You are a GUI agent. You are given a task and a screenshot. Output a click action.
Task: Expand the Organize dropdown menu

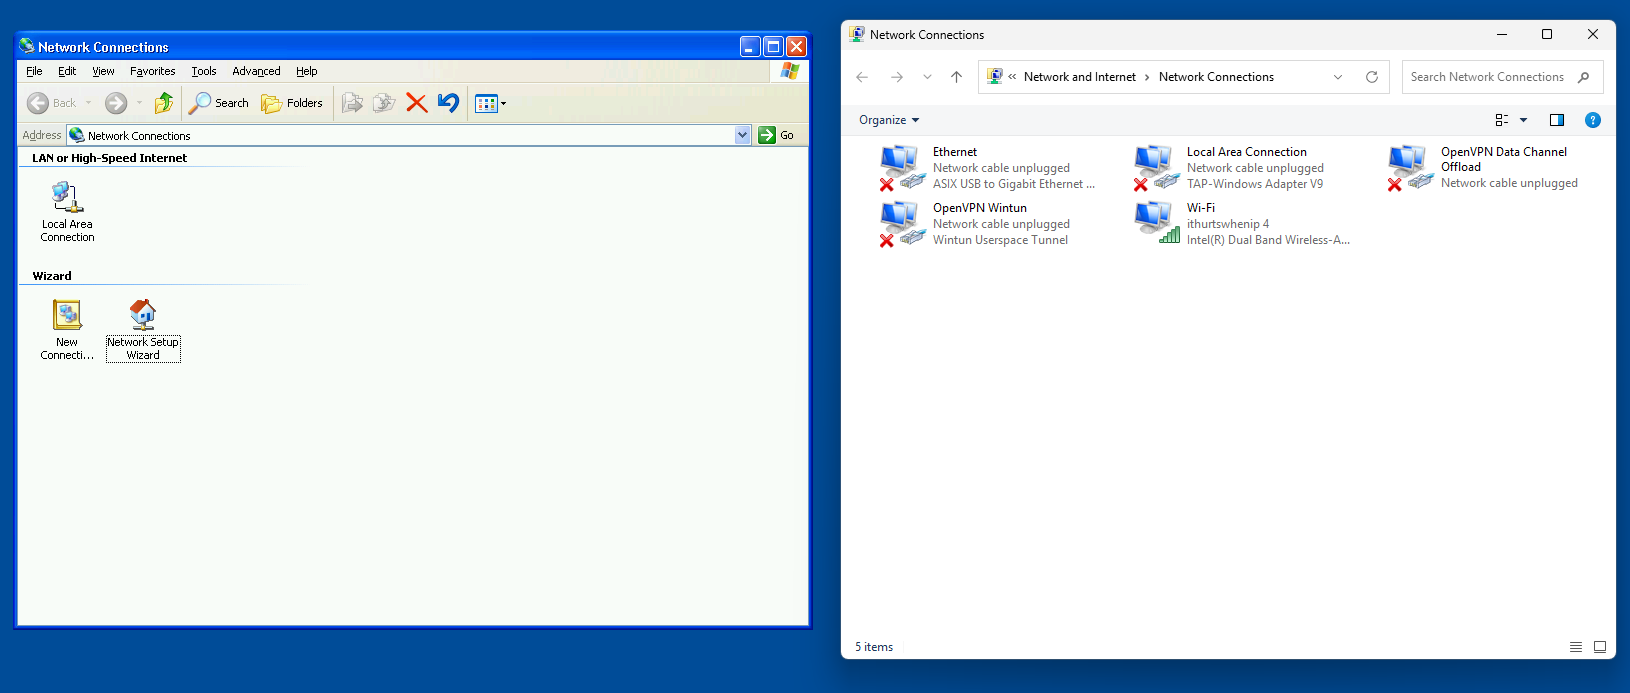888,120
